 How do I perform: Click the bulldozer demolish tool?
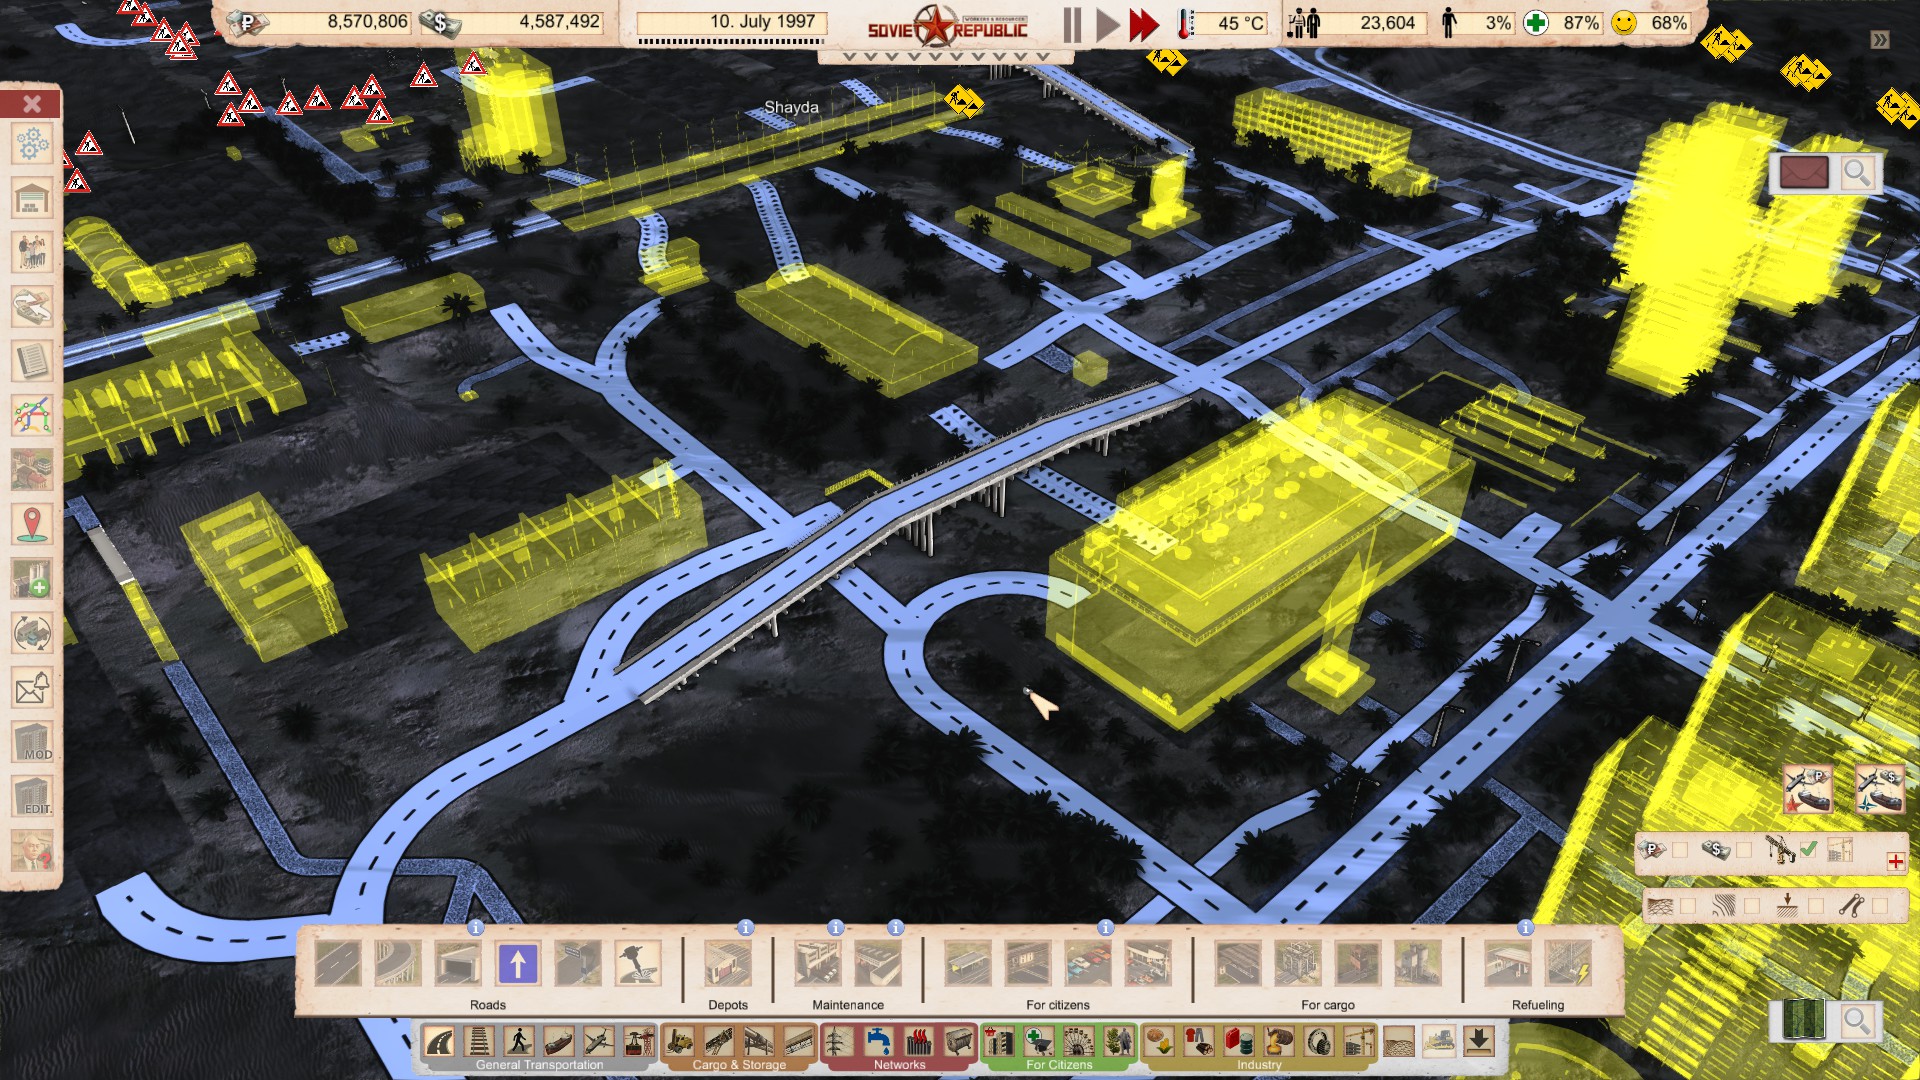coord(1439,1042)
